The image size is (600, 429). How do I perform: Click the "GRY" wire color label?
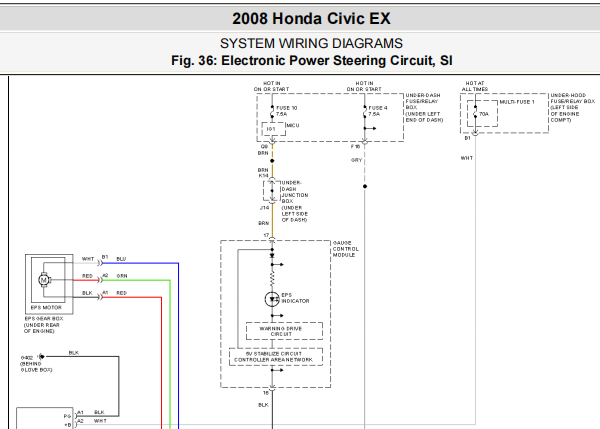click(356, 160)
